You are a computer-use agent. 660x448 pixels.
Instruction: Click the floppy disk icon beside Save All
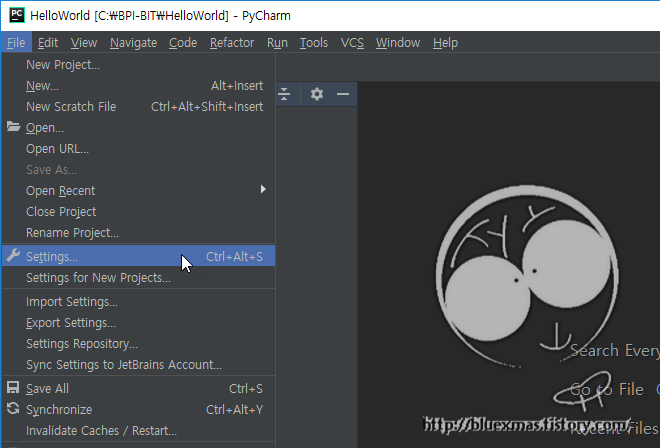click(x=13, y=387)
